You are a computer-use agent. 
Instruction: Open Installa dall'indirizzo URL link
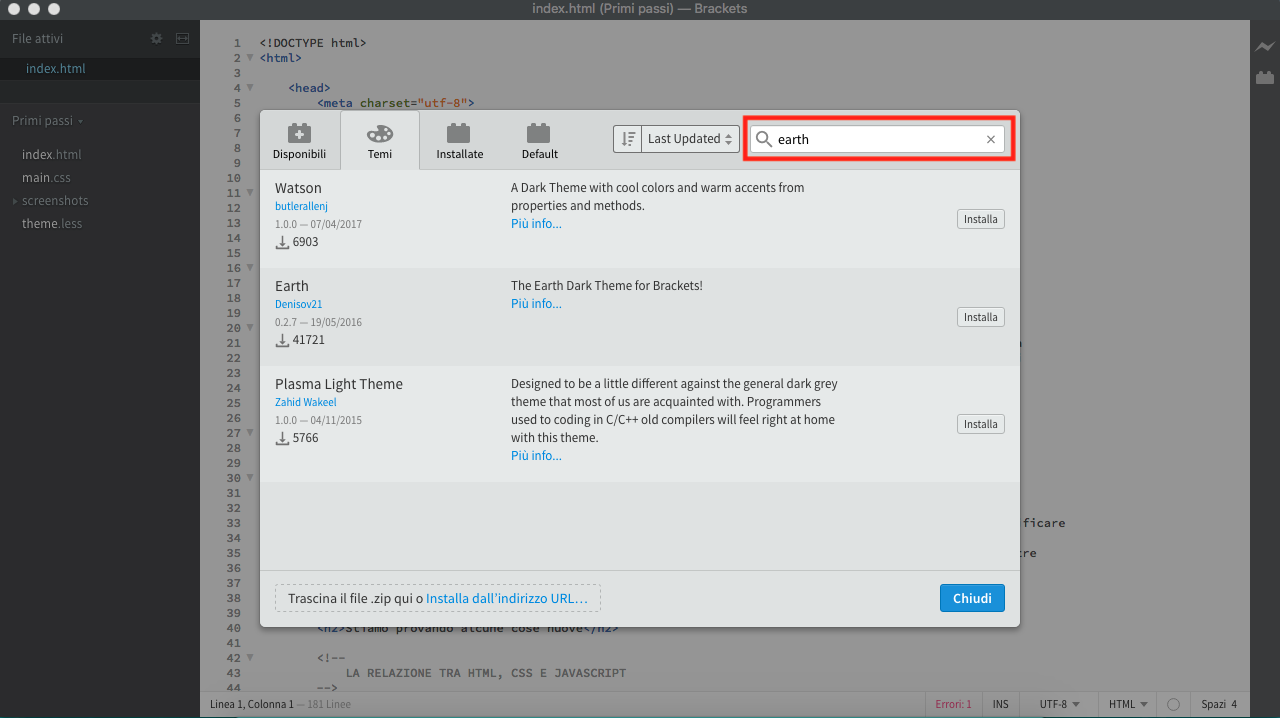tap(507, 598)
